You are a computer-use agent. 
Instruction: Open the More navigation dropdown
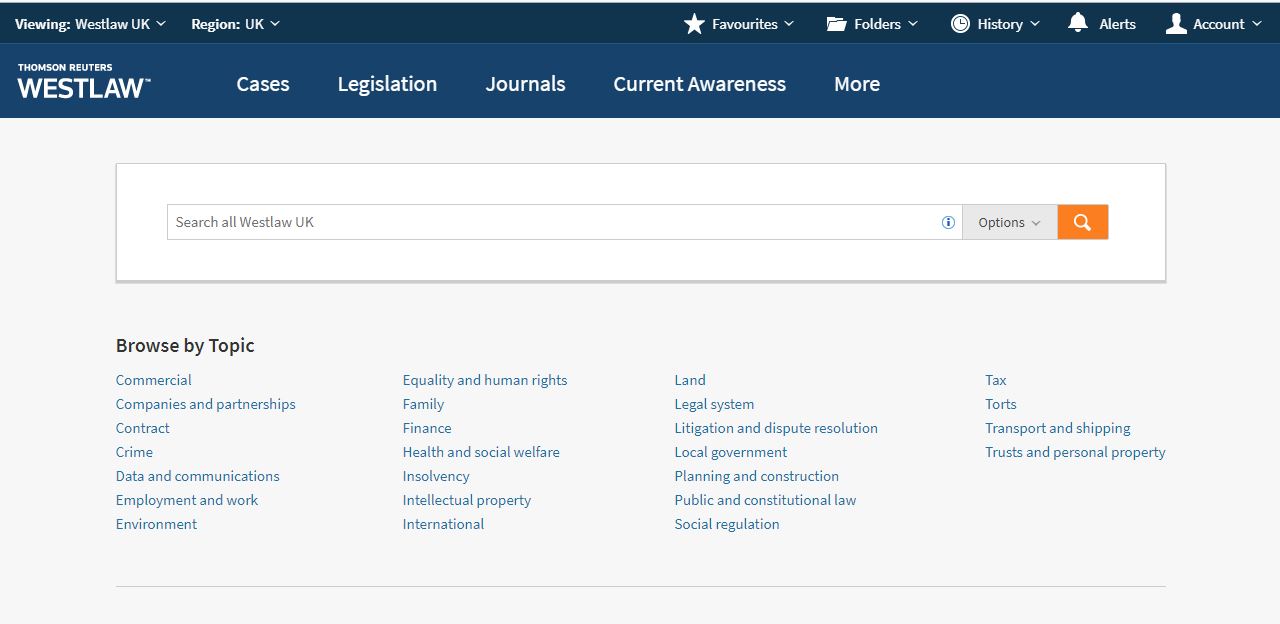point(856,84)
